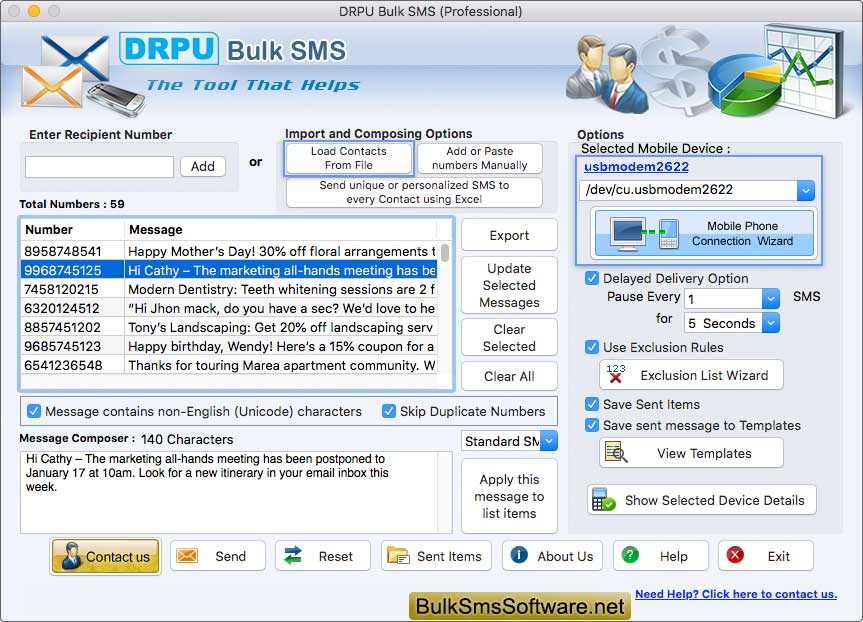863x622 pixels.
Task: Toggle Use Exclusion Rules checkbox
Action: 592,347
